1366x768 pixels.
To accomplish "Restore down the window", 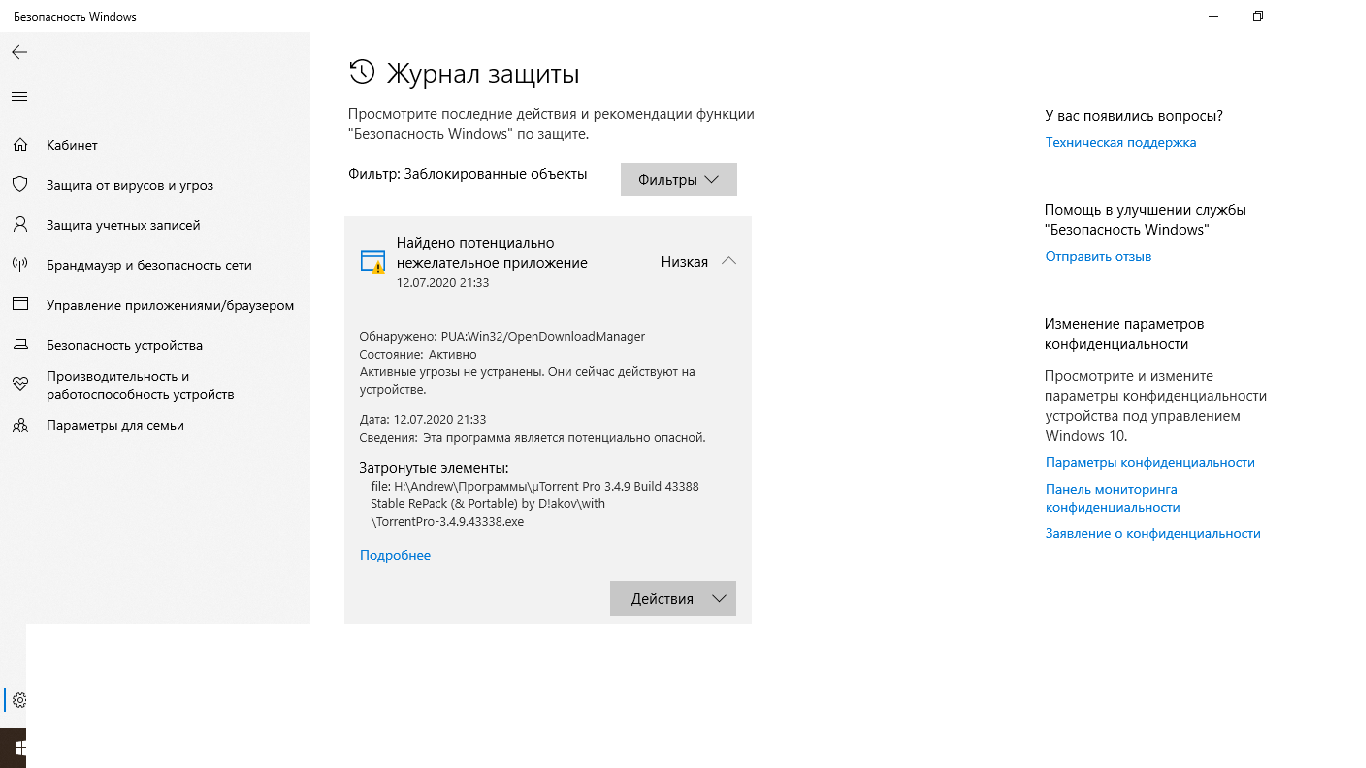I will tap(1258, 16).
